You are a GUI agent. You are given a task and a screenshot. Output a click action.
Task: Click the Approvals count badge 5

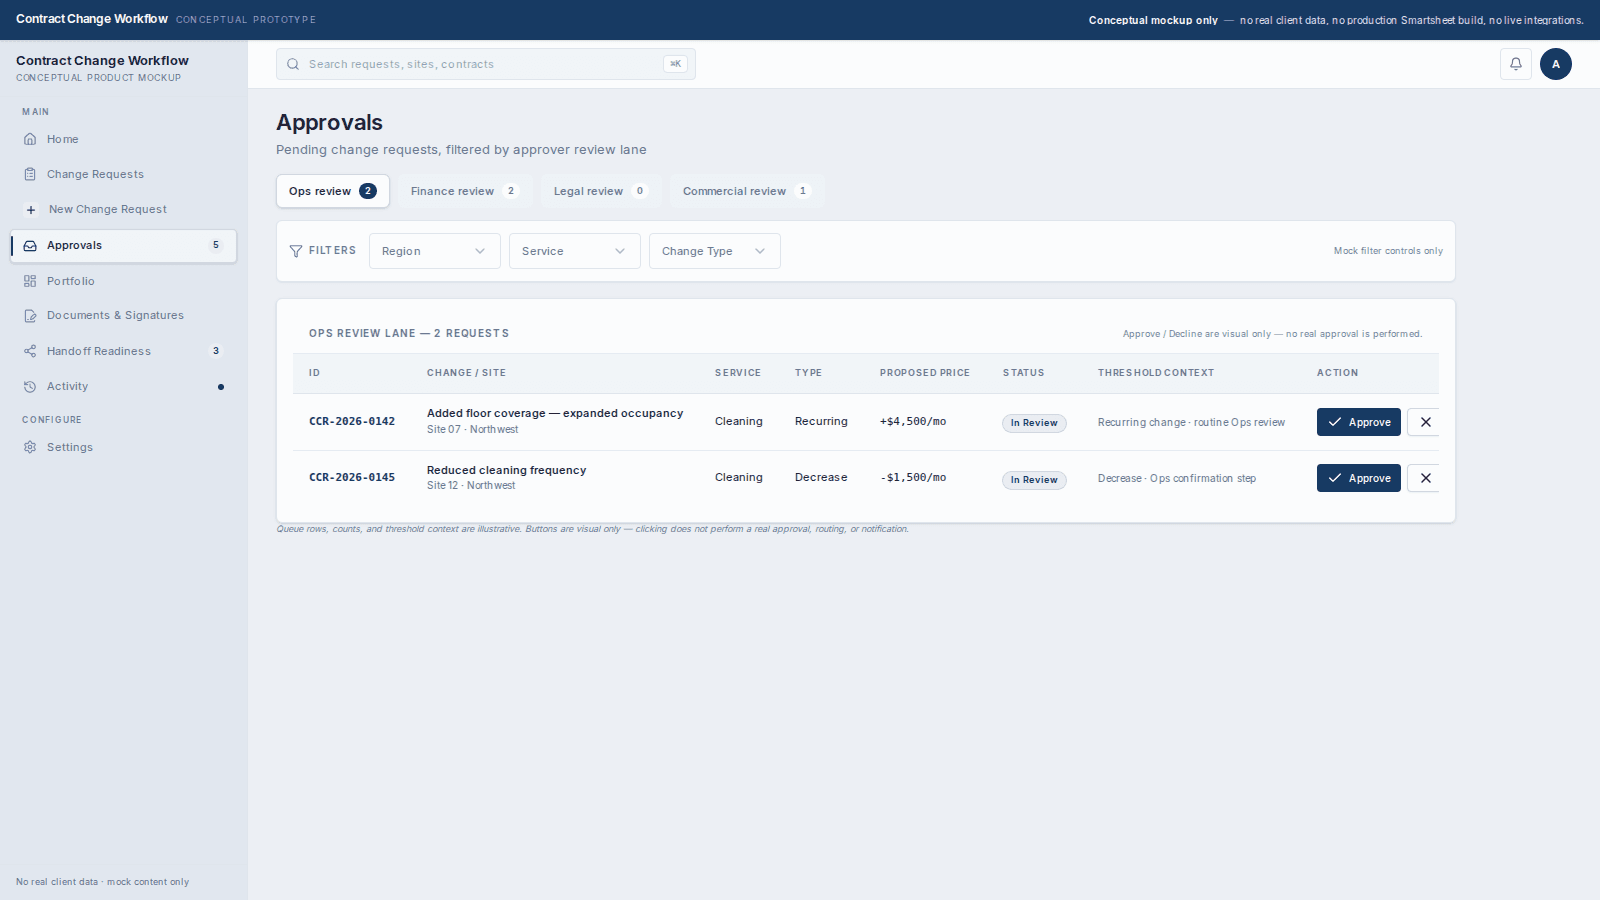(216, 245)
